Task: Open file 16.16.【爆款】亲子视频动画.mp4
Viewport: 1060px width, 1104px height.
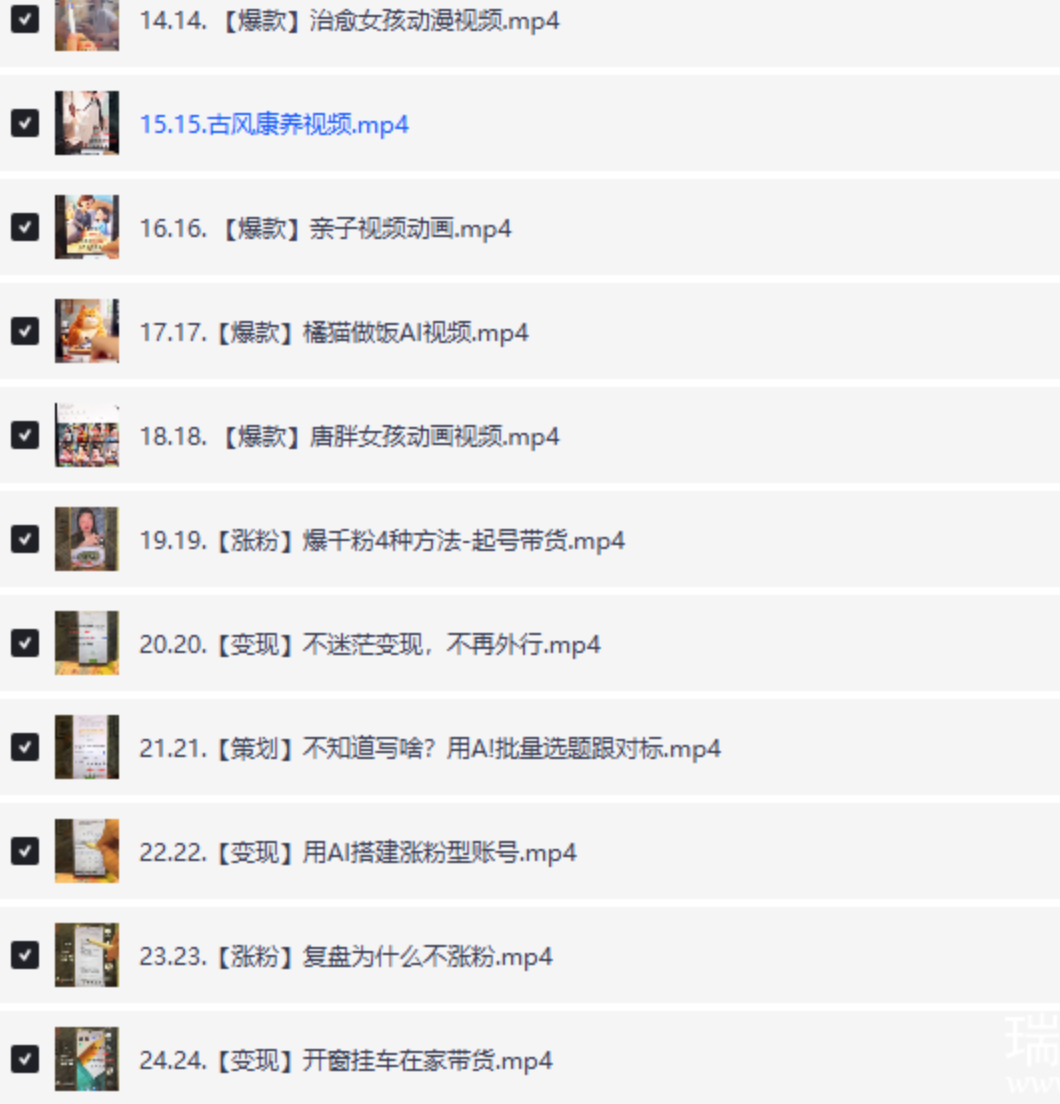Action: pyautogui.click(x=325, y=229)
